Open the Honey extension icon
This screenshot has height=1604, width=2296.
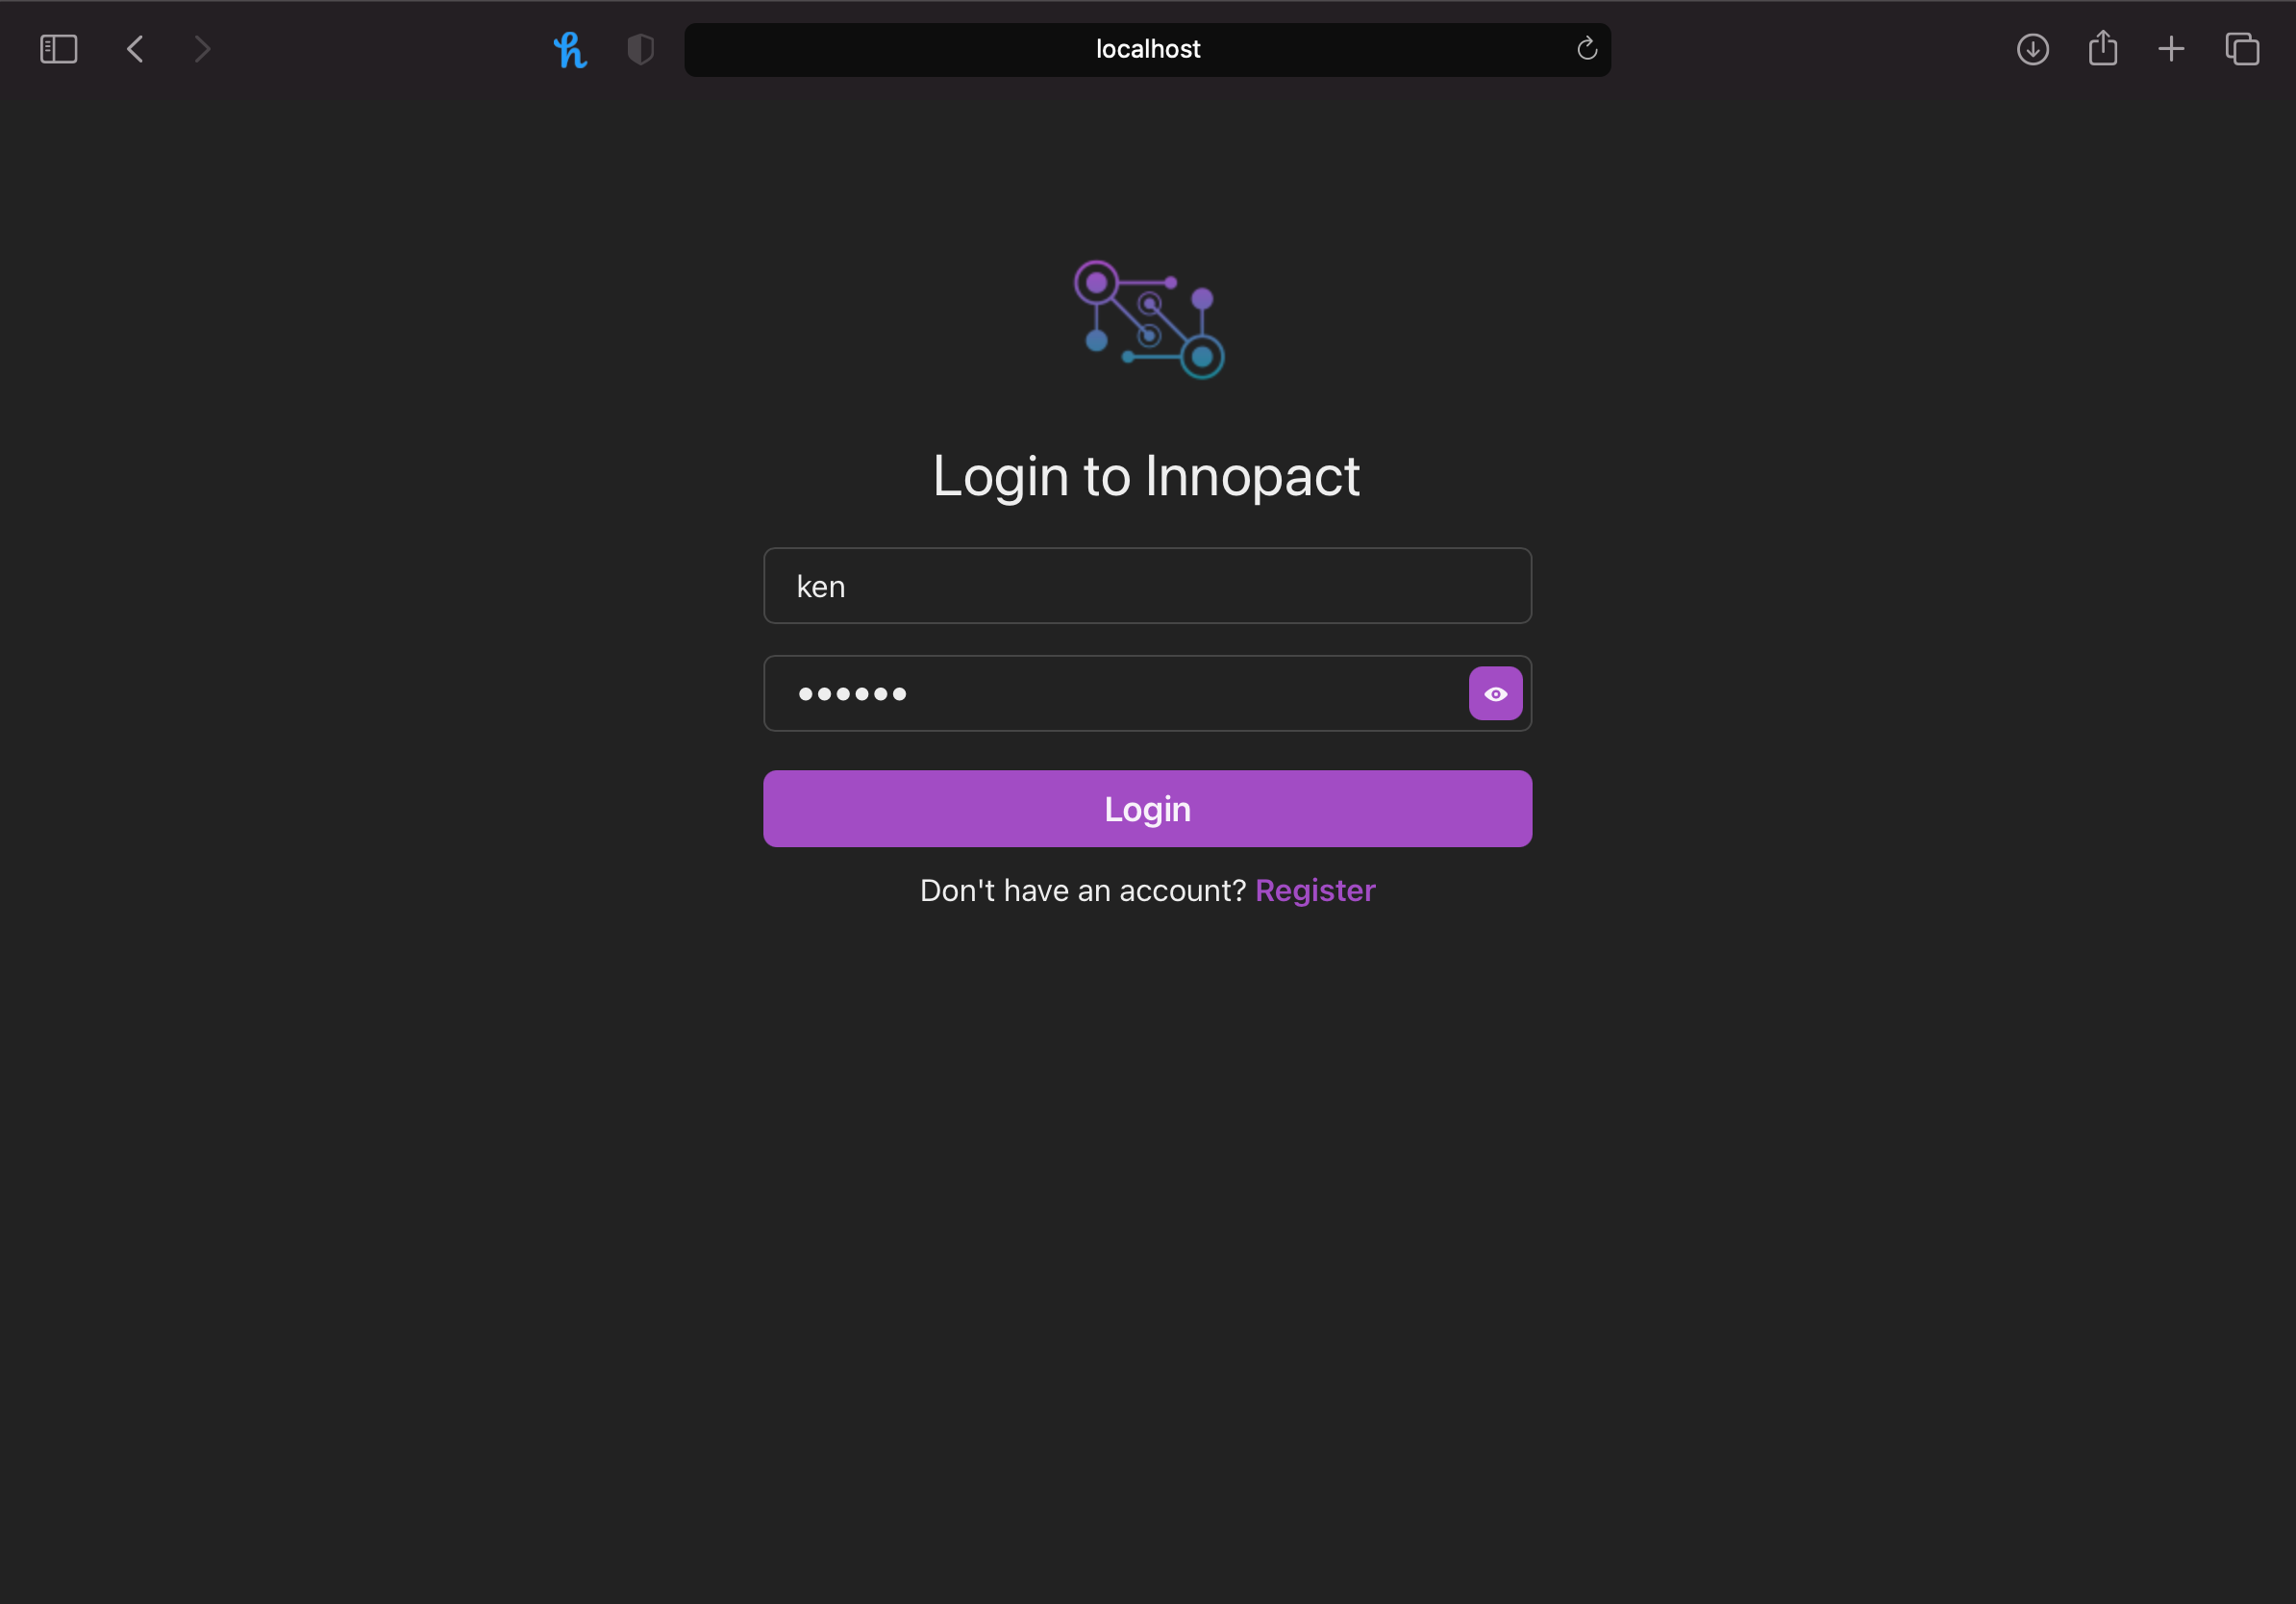[x=570, y=49]
